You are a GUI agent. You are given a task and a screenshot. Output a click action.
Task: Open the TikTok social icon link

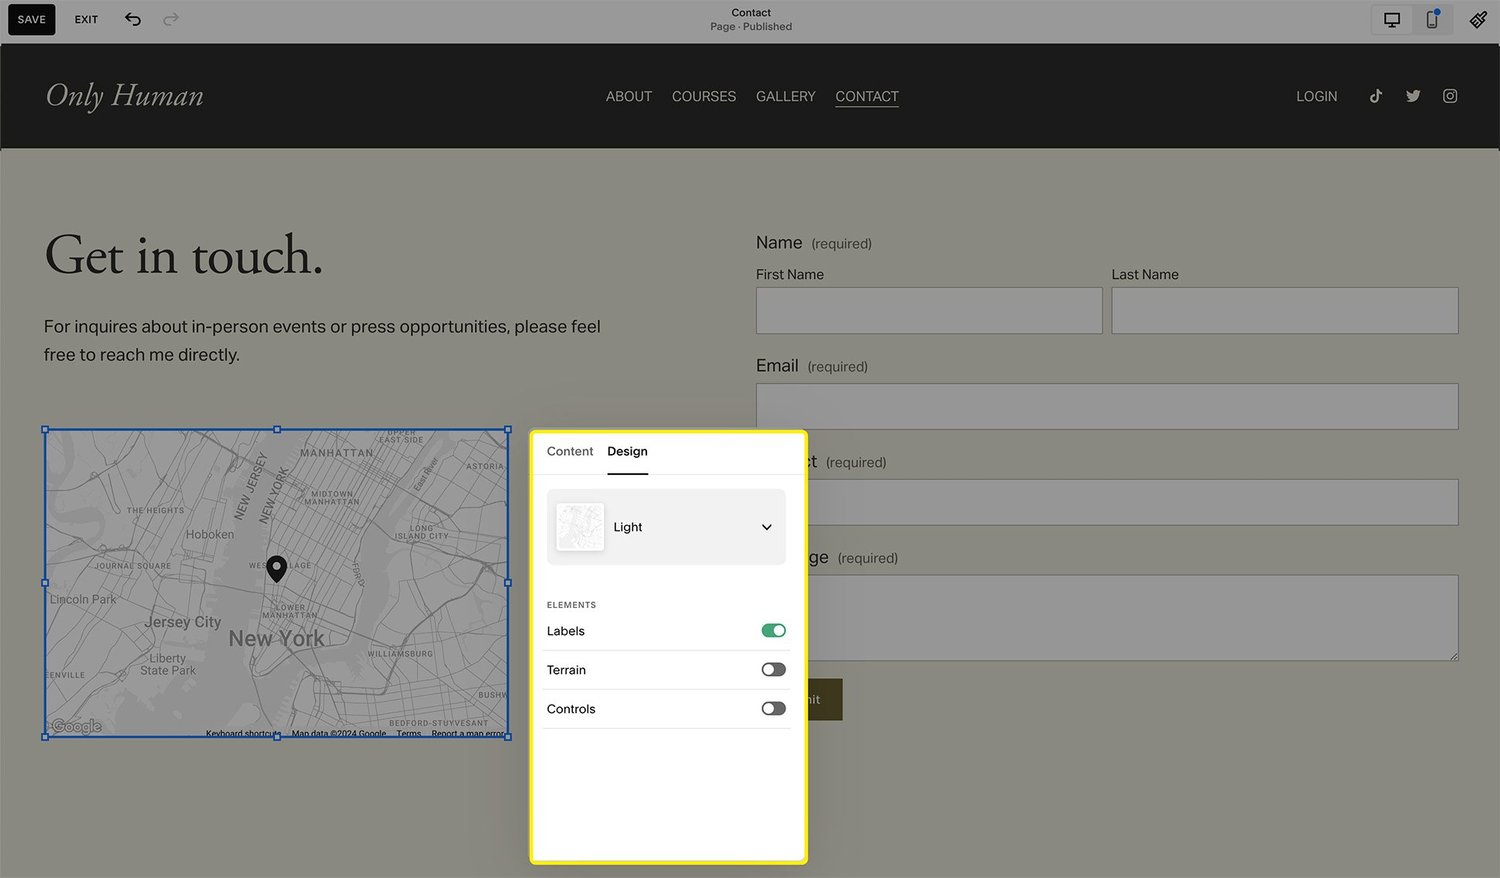click(1375, 96)
